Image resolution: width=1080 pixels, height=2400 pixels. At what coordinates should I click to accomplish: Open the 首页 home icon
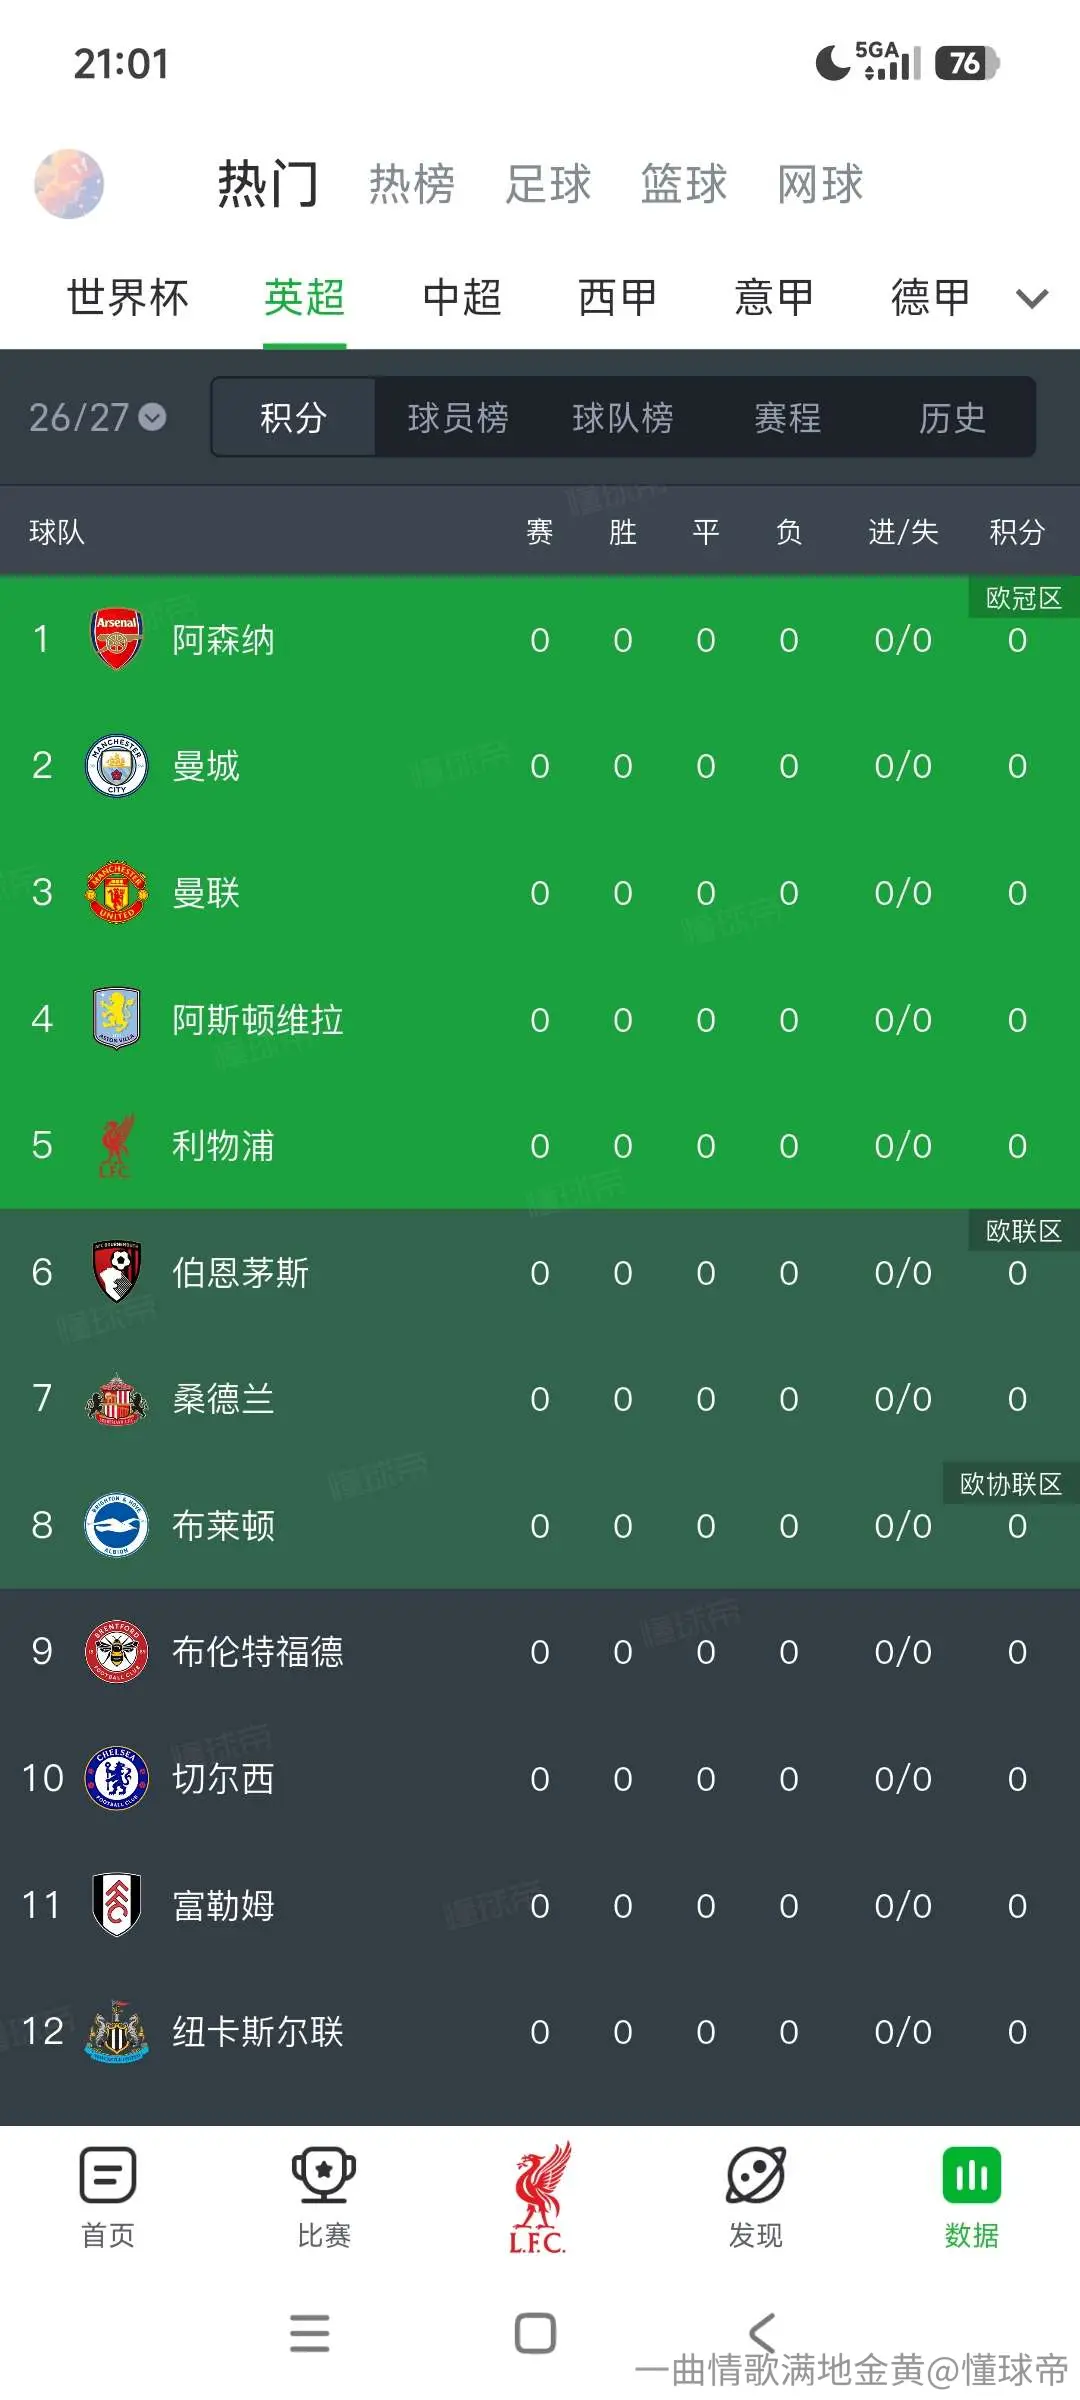(x=108, y=2176)
